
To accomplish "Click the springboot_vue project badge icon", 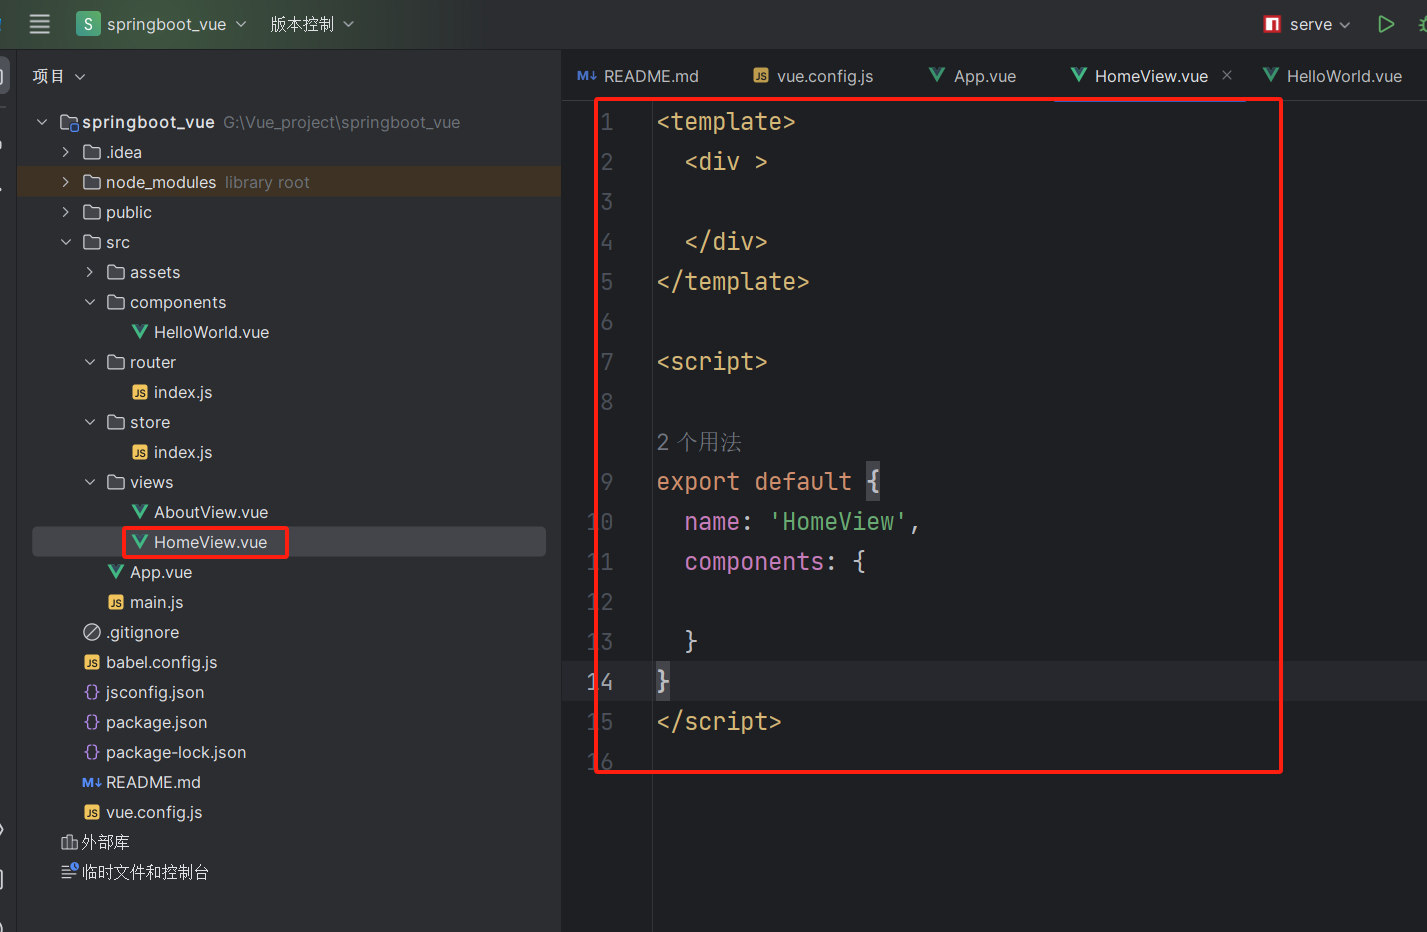I will (88, 24).
